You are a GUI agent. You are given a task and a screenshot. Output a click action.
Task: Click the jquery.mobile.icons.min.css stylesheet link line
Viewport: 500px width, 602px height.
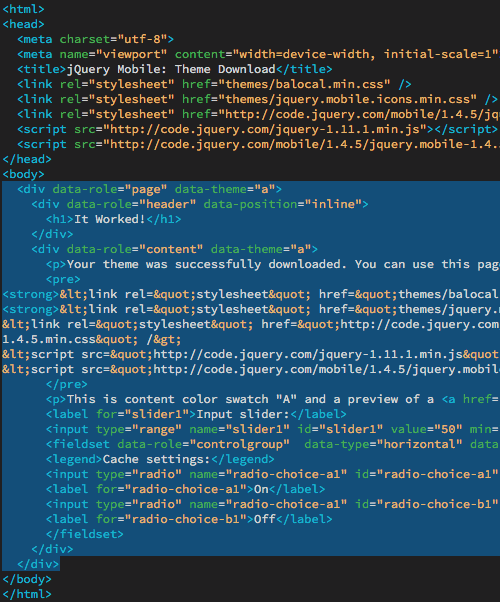click(x=257, y=99)
